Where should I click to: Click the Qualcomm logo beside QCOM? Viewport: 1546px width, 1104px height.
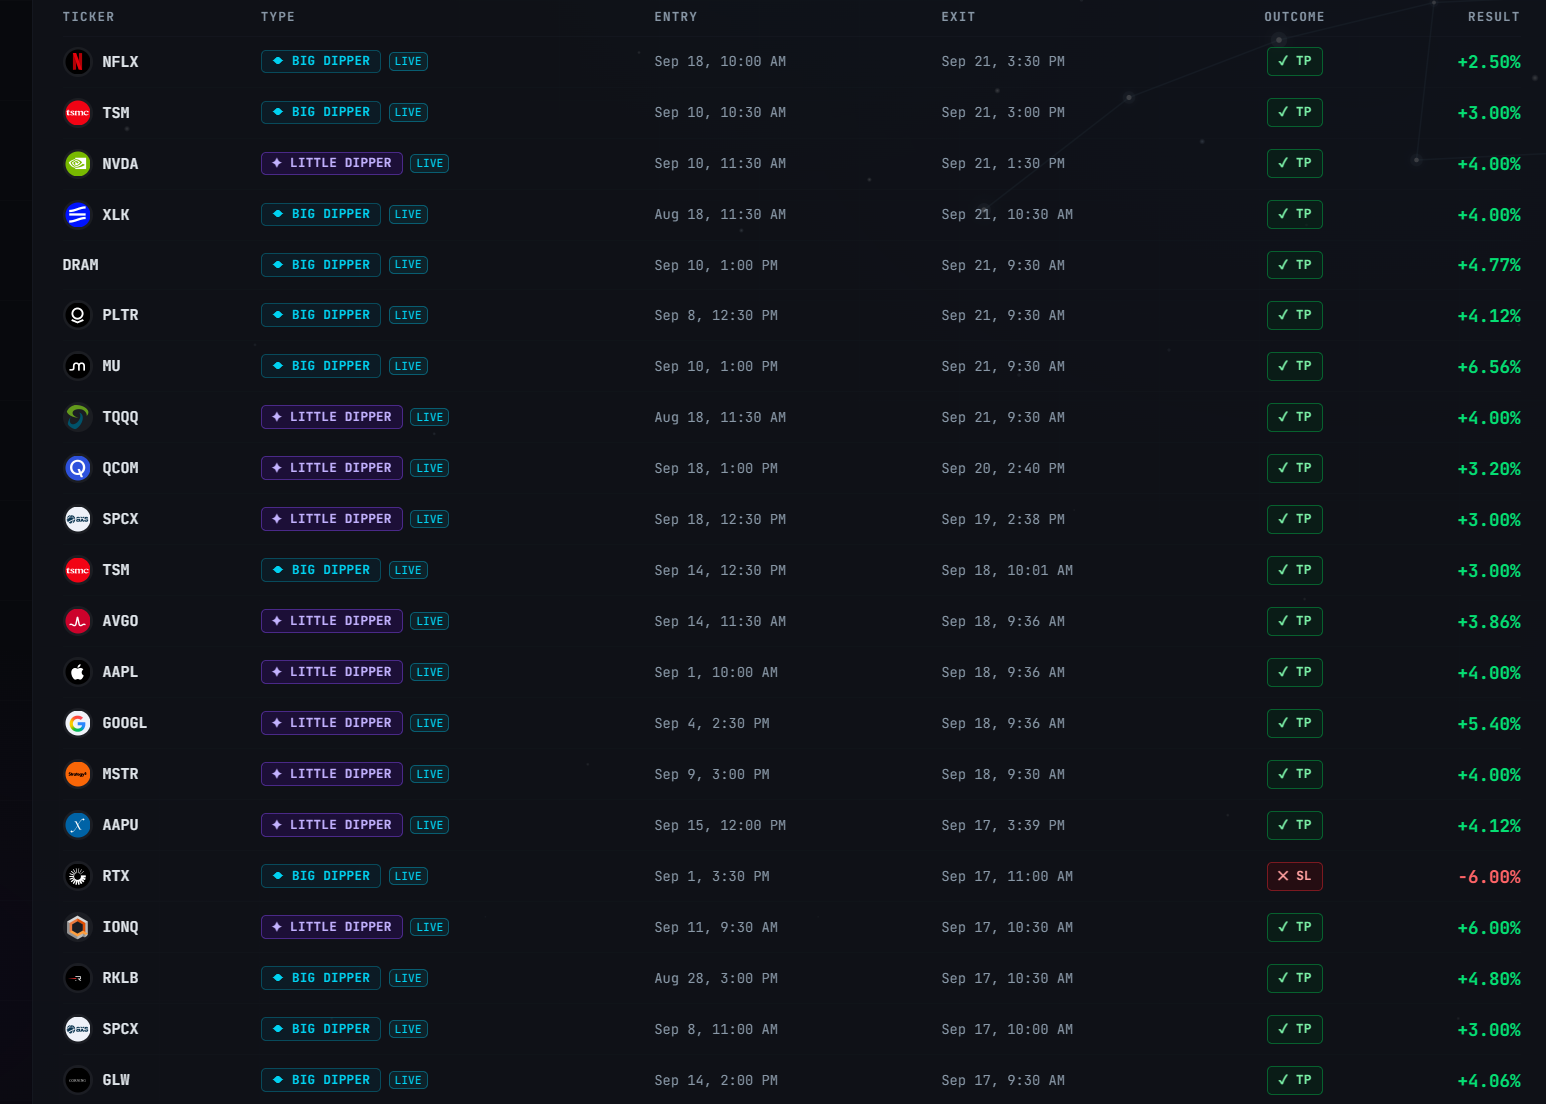[x=78, y=468]
